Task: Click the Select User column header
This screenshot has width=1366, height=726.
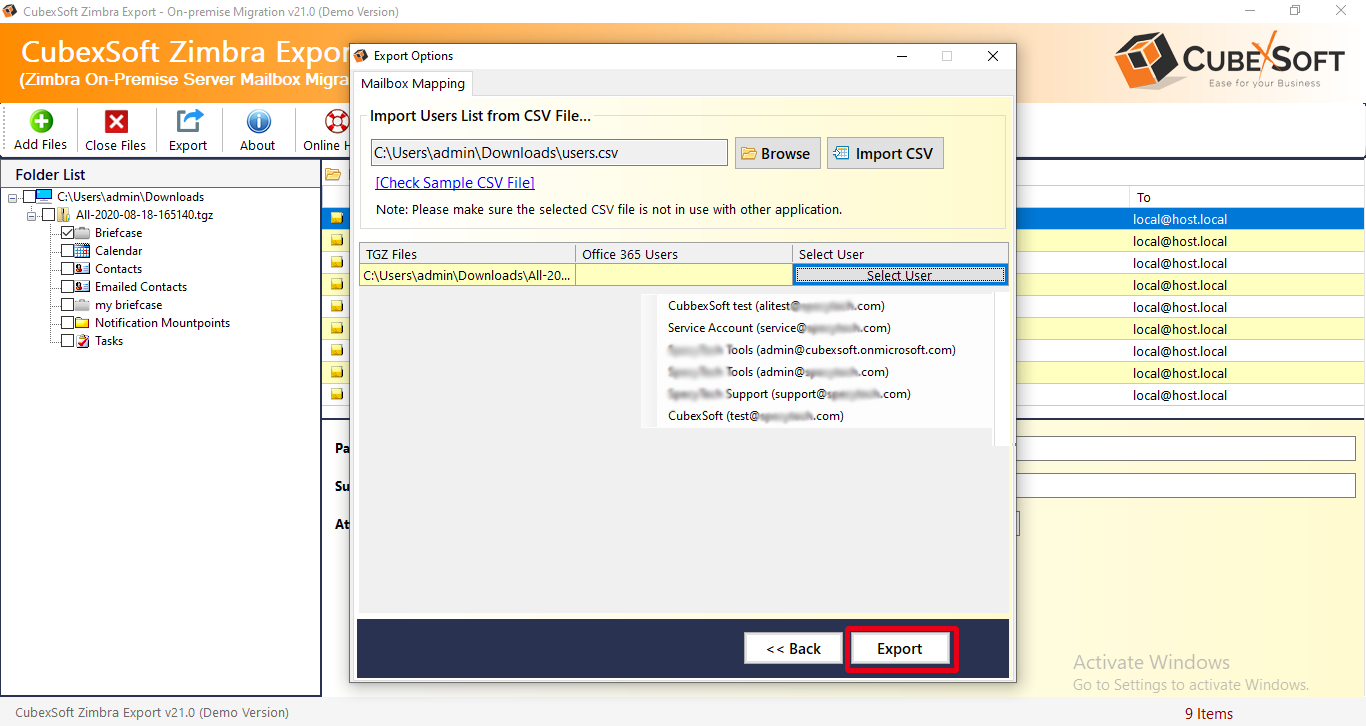Action: click(900, 254)
